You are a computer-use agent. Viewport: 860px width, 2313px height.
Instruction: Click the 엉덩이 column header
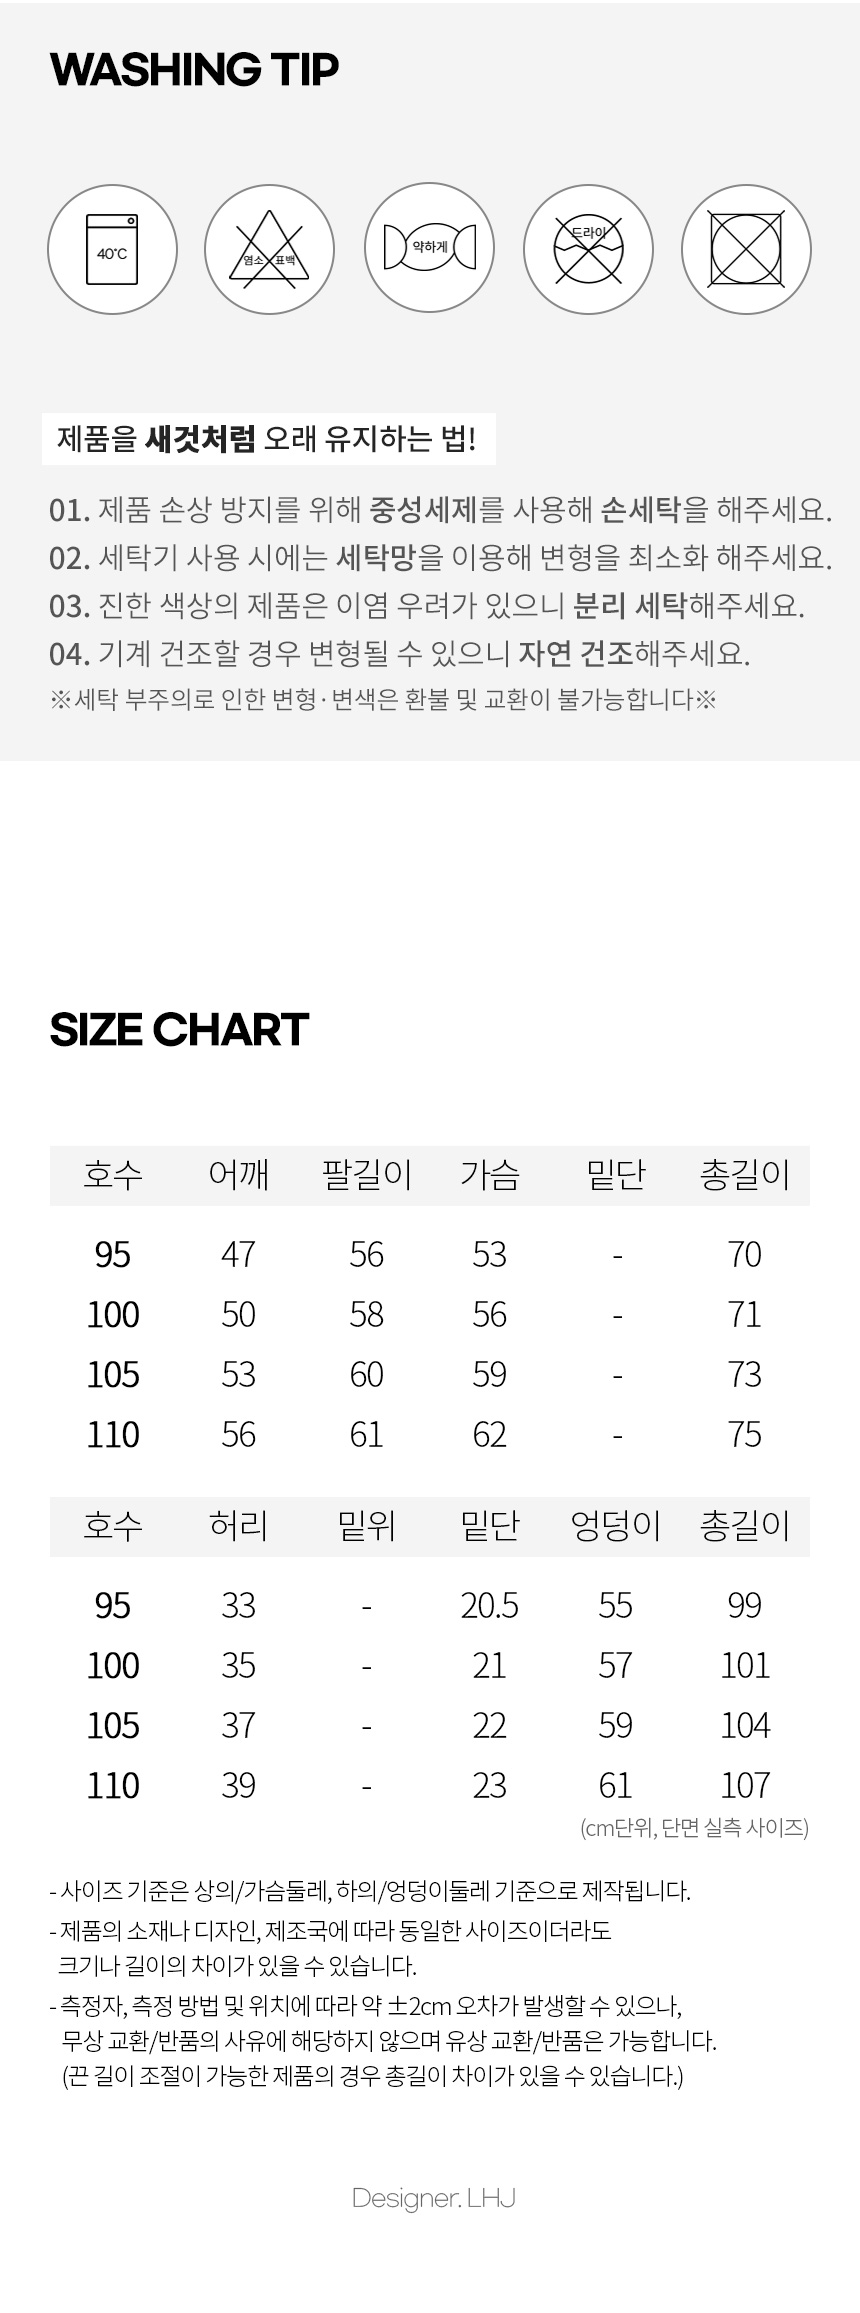click(x=616, y=1525)
